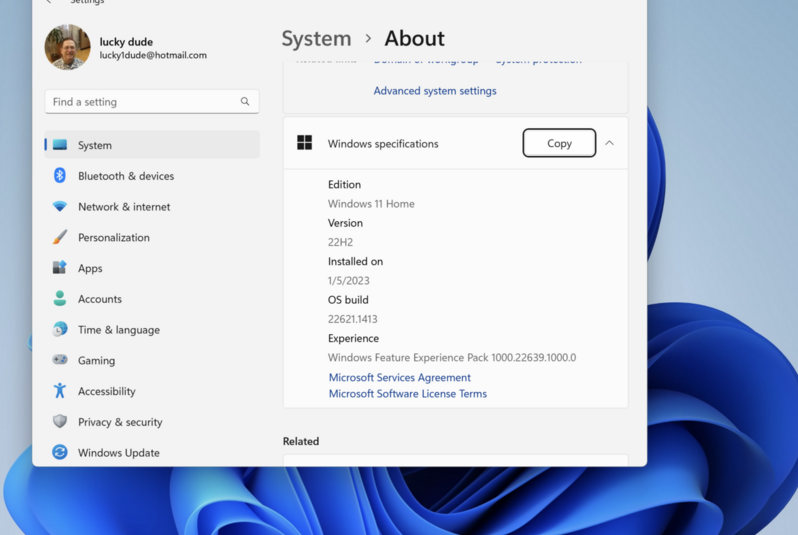Open Windows Update page

click(x=152, y=453)
